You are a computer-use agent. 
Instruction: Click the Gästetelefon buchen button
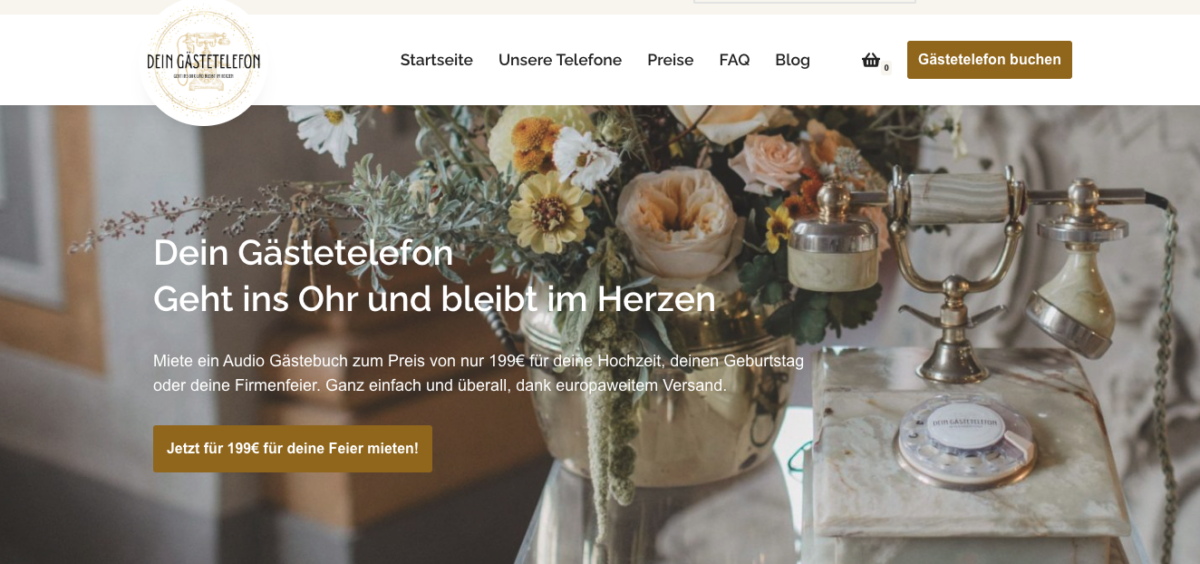pos(989,60)
